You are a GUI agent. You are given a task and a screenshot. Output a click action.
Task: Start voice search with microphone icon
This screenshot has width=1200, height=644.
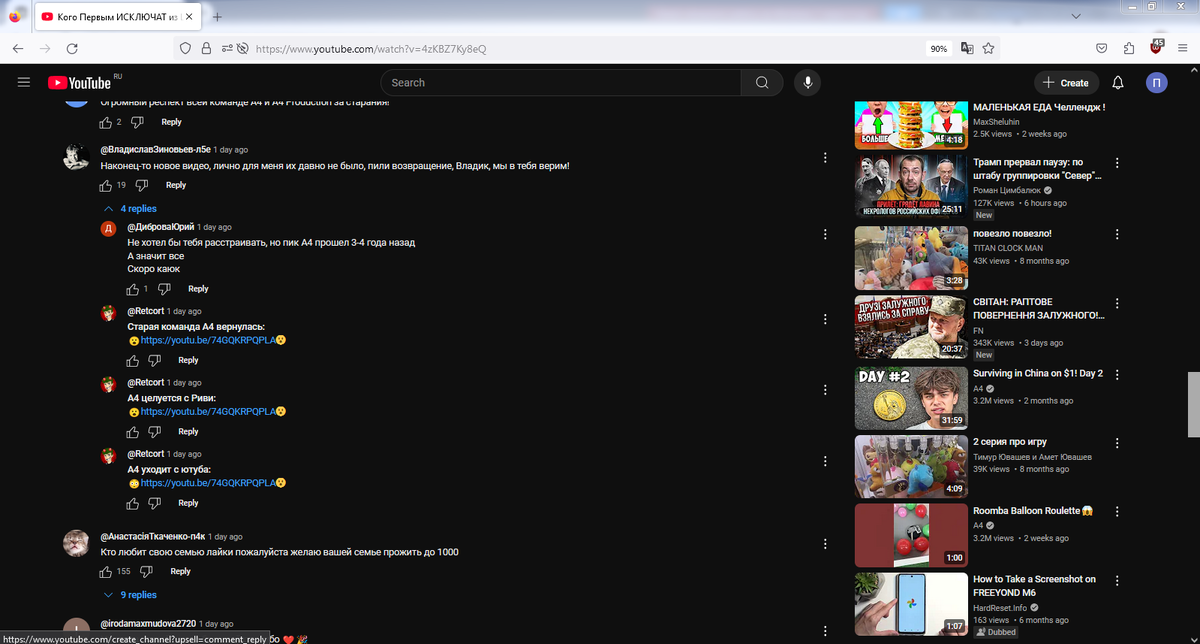(807, 83)
